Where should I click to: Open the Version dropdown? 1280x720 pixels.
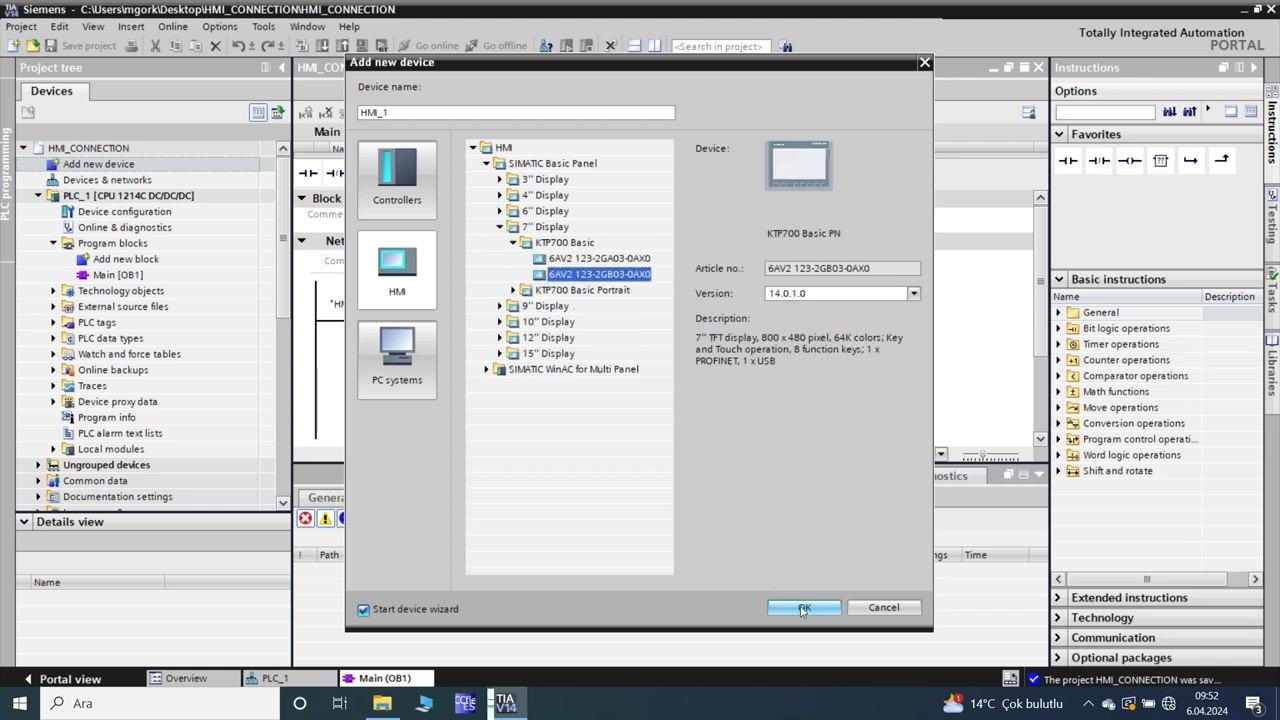913,293
